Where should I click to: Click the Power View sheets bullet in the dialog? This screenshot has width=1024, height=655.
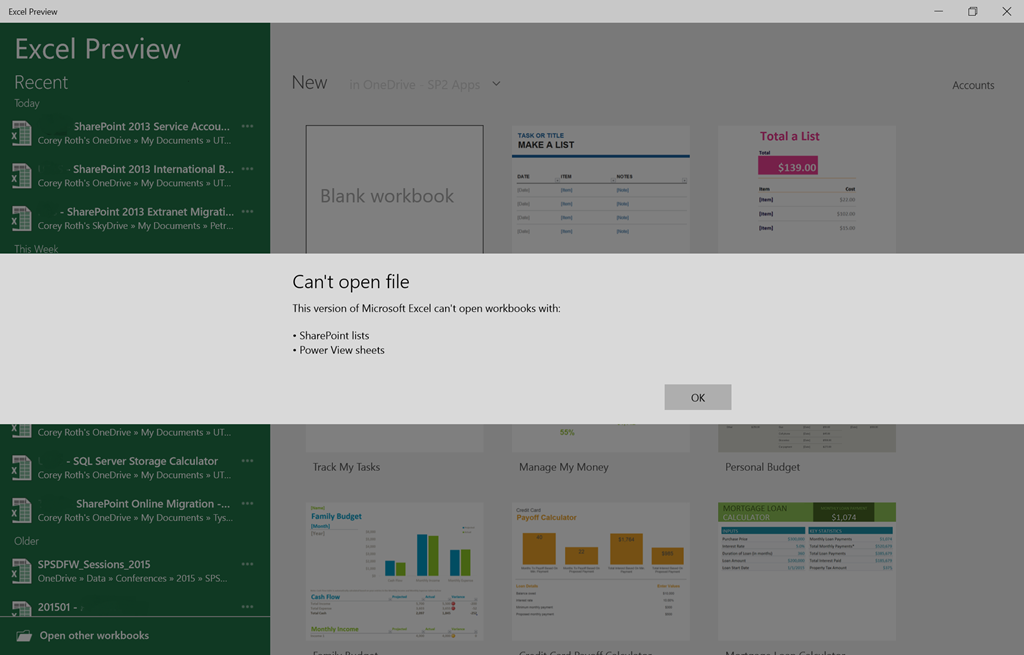pos(338,350)
